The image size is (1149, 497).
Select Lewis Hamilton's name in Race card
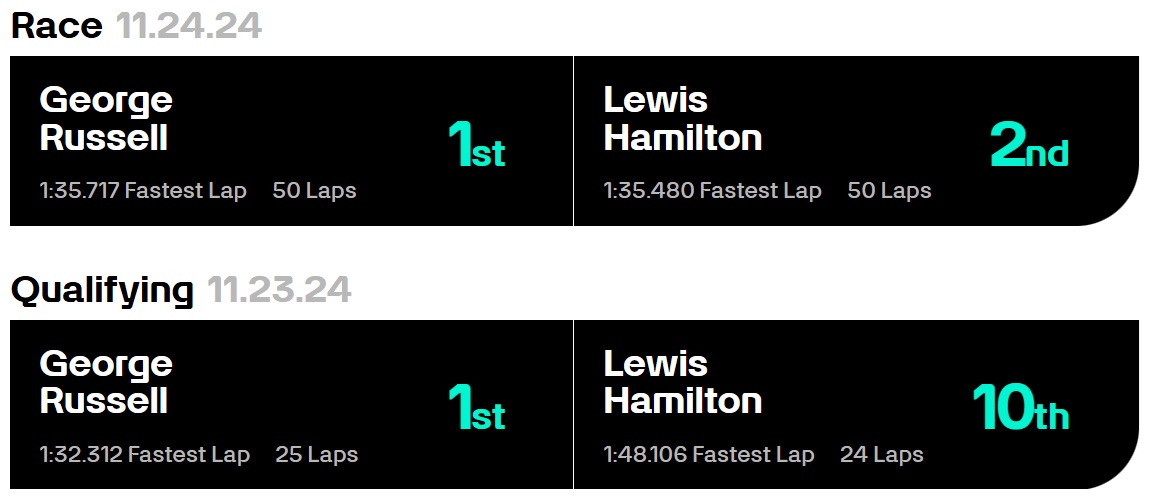click(x=683, y=119)
